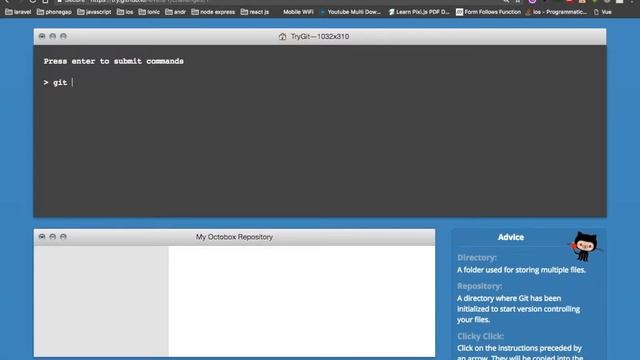
Task: Open the phonegap bookmarks folder
Action: (54, 12)
